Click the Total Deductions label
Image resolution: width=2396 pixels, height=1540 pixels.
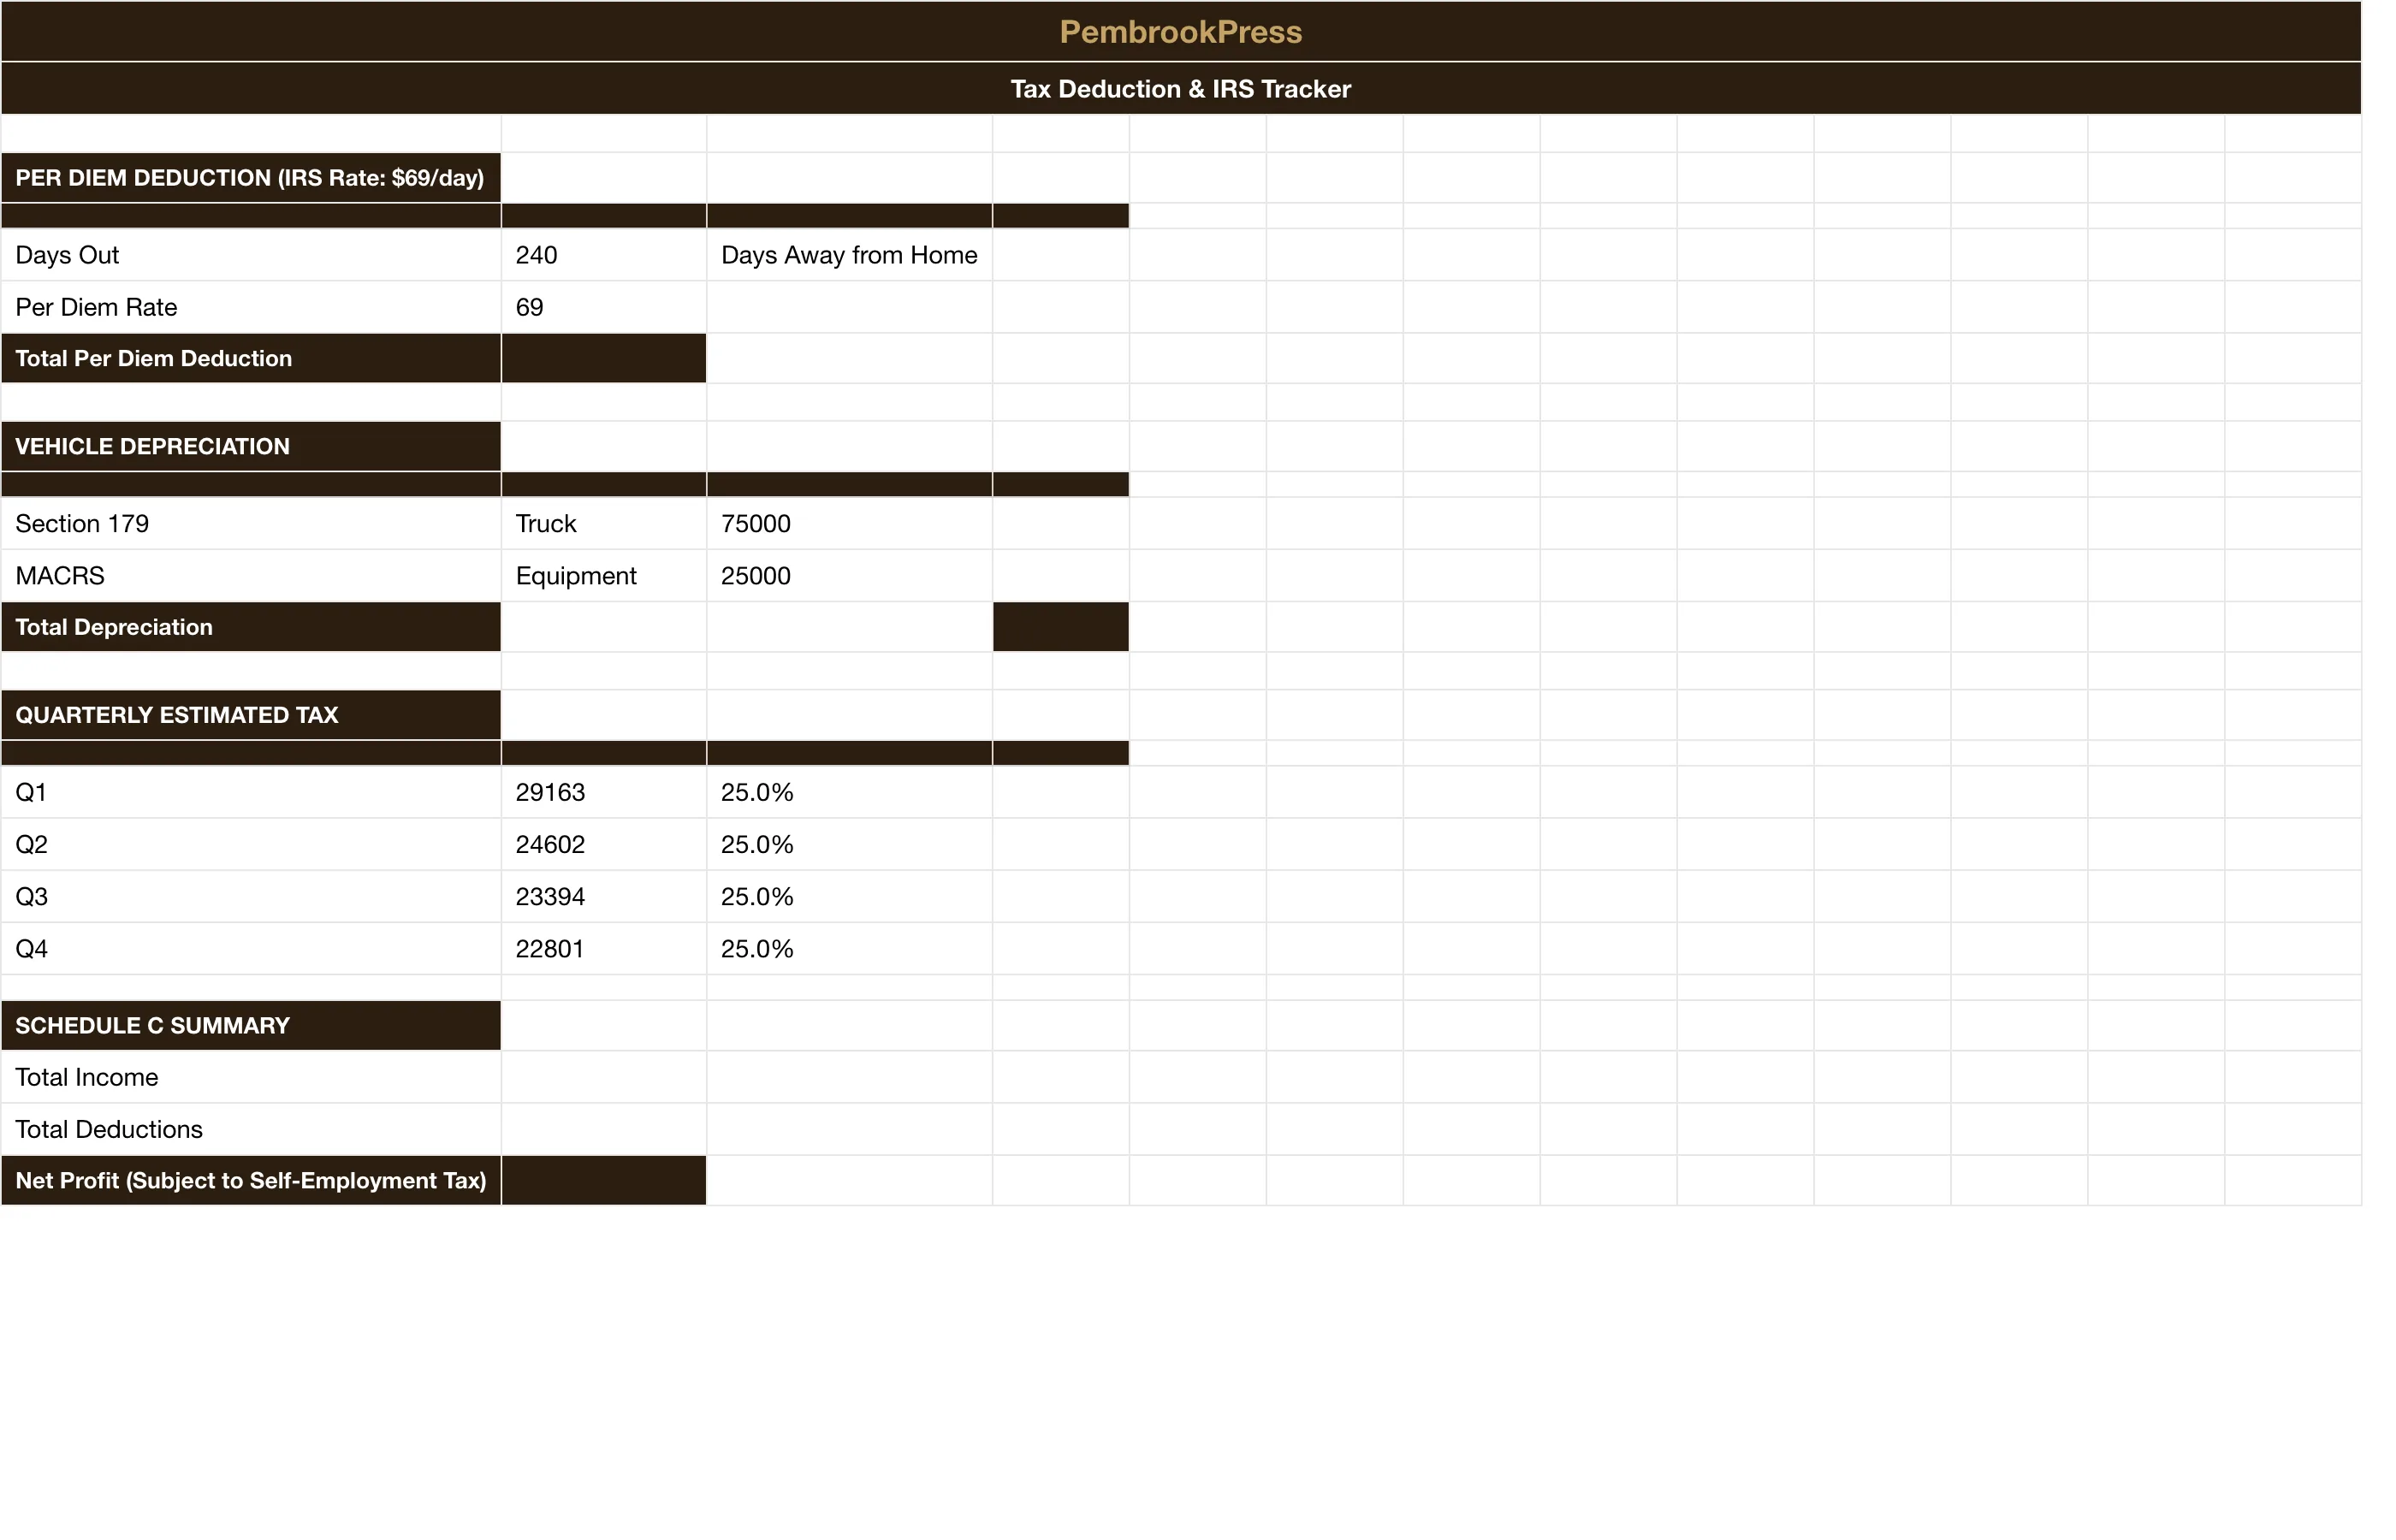point(251,1129)
